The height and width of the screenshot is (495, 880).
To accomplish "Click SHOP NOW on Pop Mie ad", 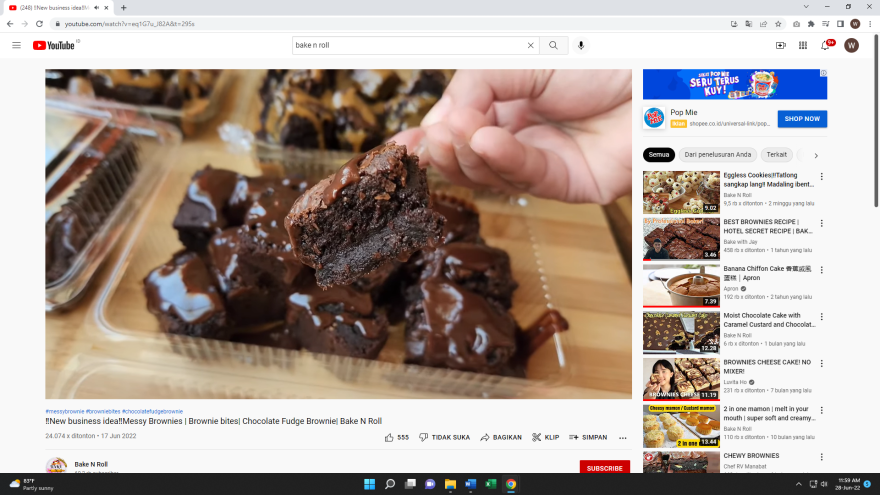I will pyautogui.click(x=802, y=118).
